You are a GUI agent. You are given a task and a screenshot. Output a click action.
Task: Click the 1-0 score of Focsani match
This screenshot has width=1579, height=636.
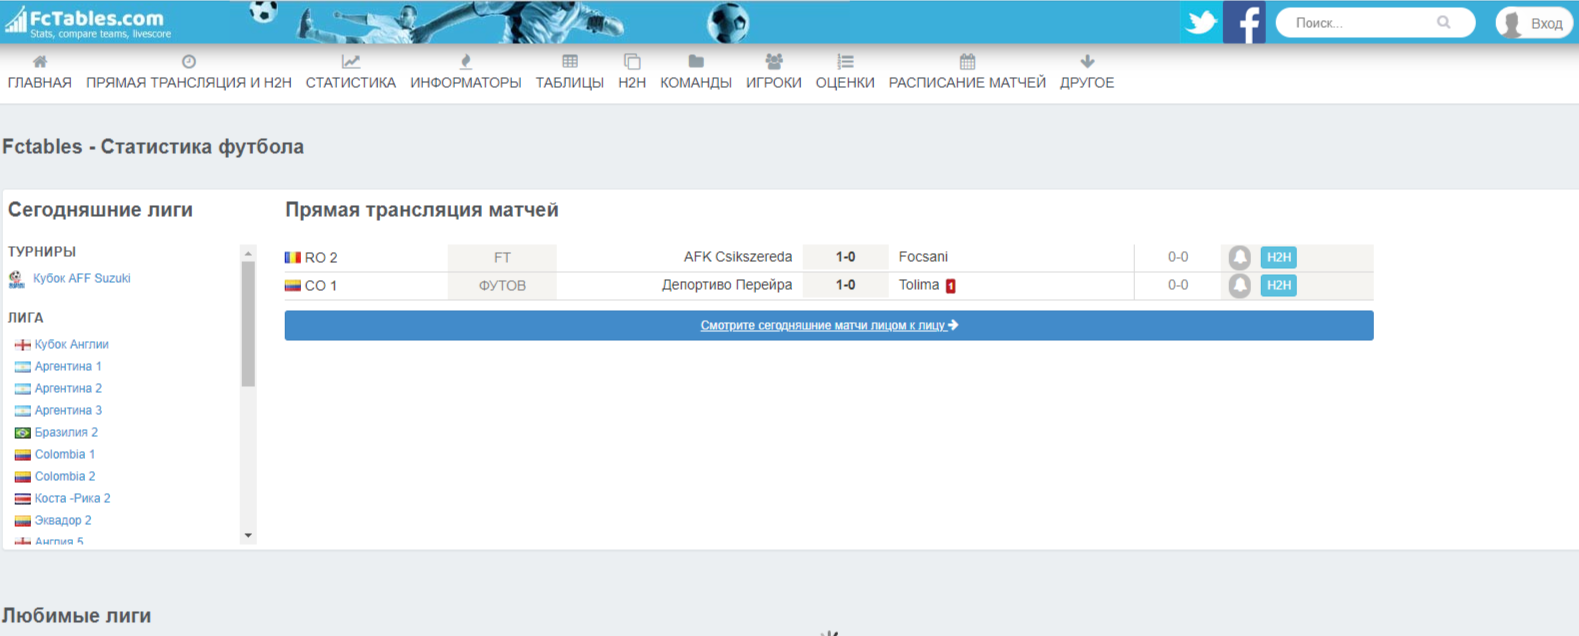pos(845,257)
